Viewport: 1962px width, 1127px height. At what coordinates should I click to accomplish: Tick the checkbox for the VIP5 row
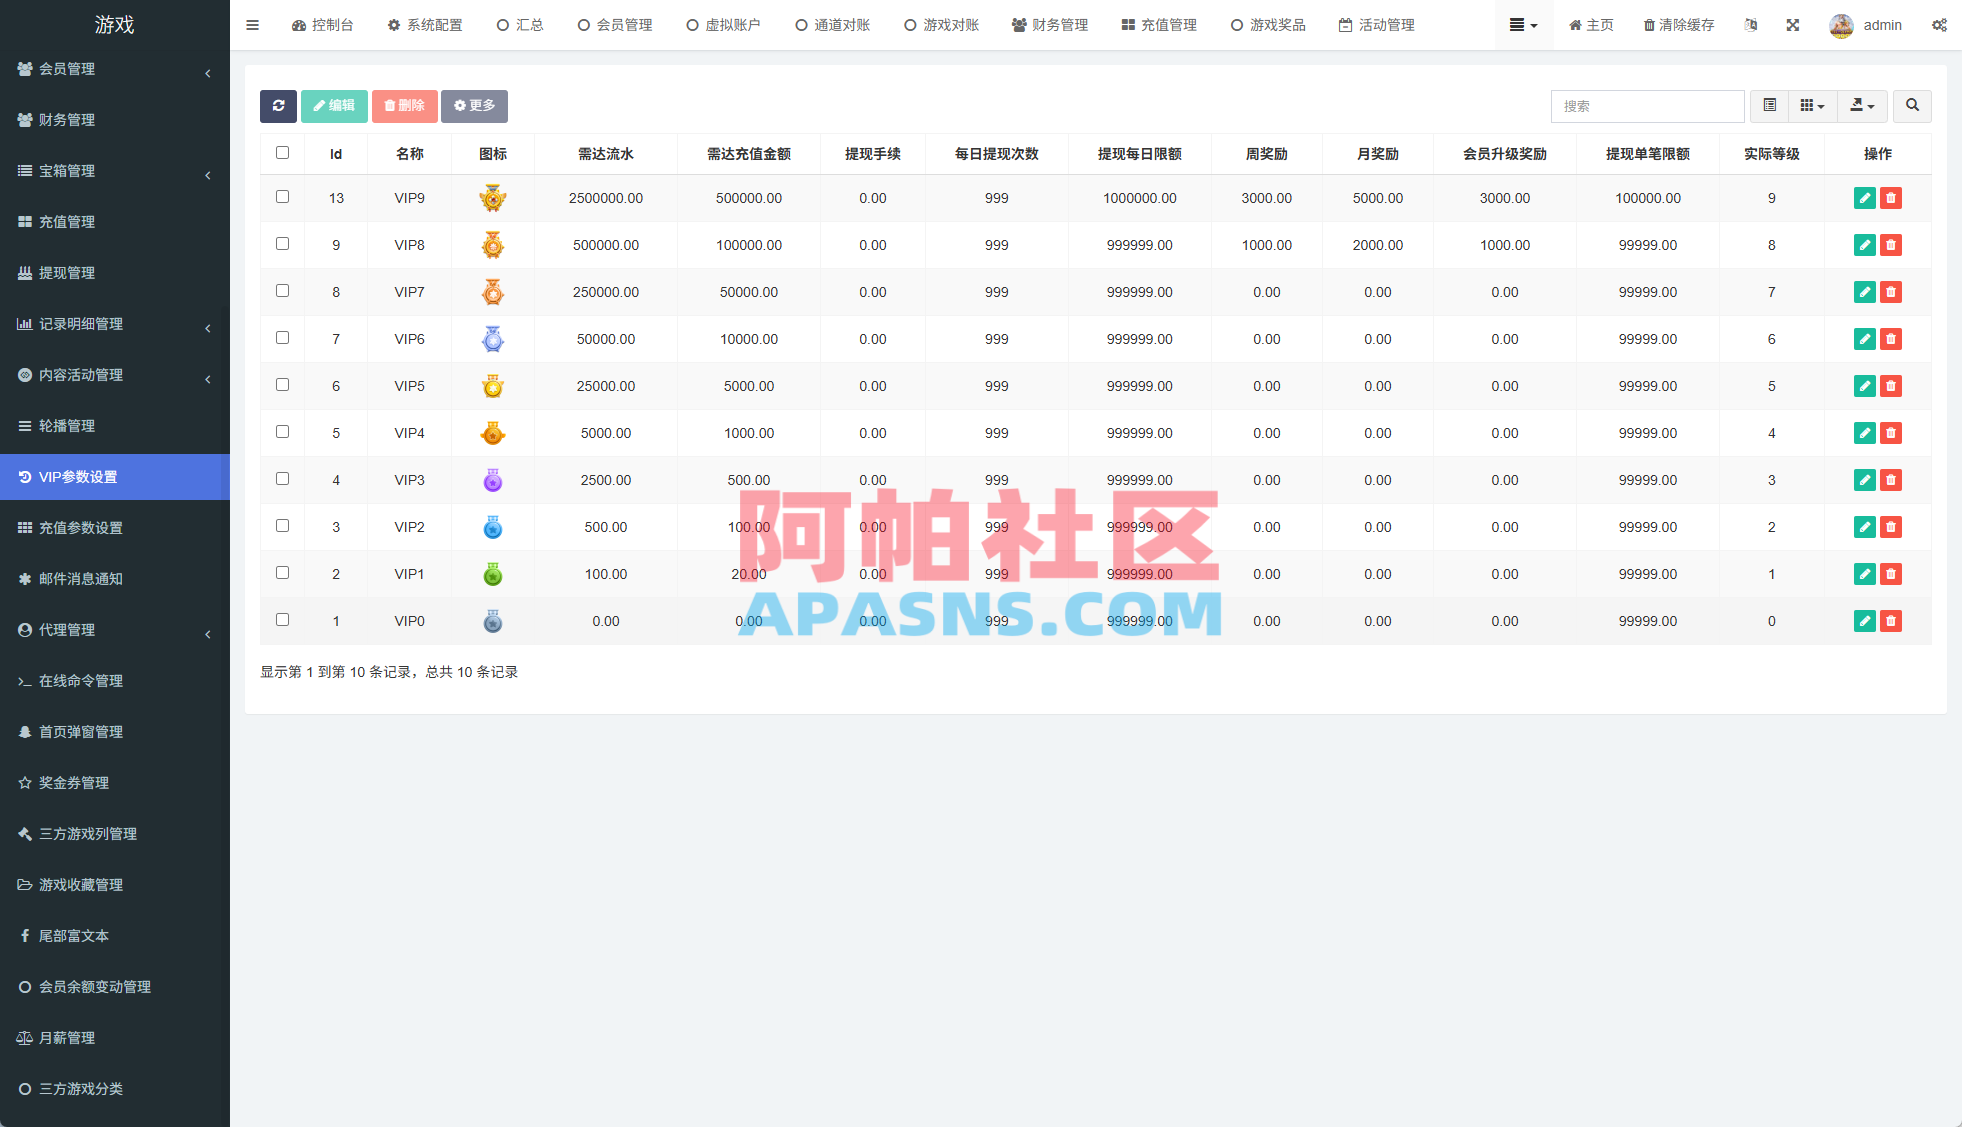coord(282,385)
